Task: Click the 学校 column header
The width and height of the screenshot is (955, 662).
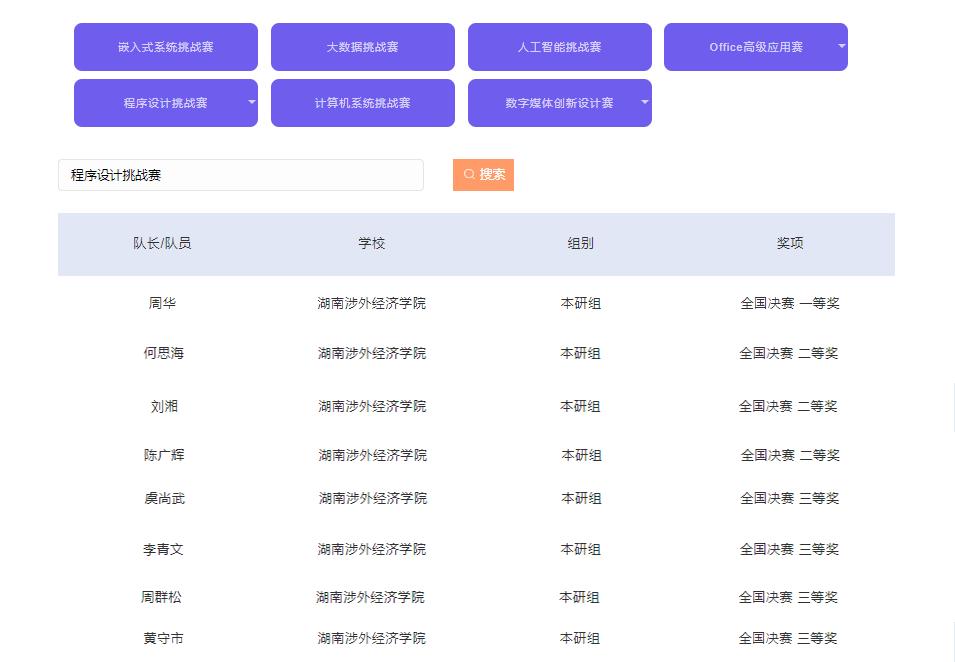Action: click(372, 243)
